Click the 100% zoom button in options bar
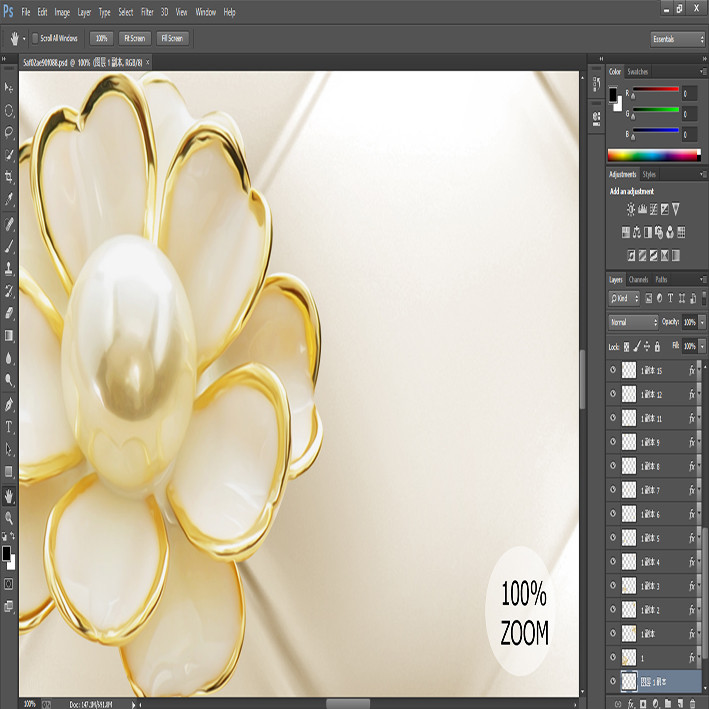 (x=101, y=38)
